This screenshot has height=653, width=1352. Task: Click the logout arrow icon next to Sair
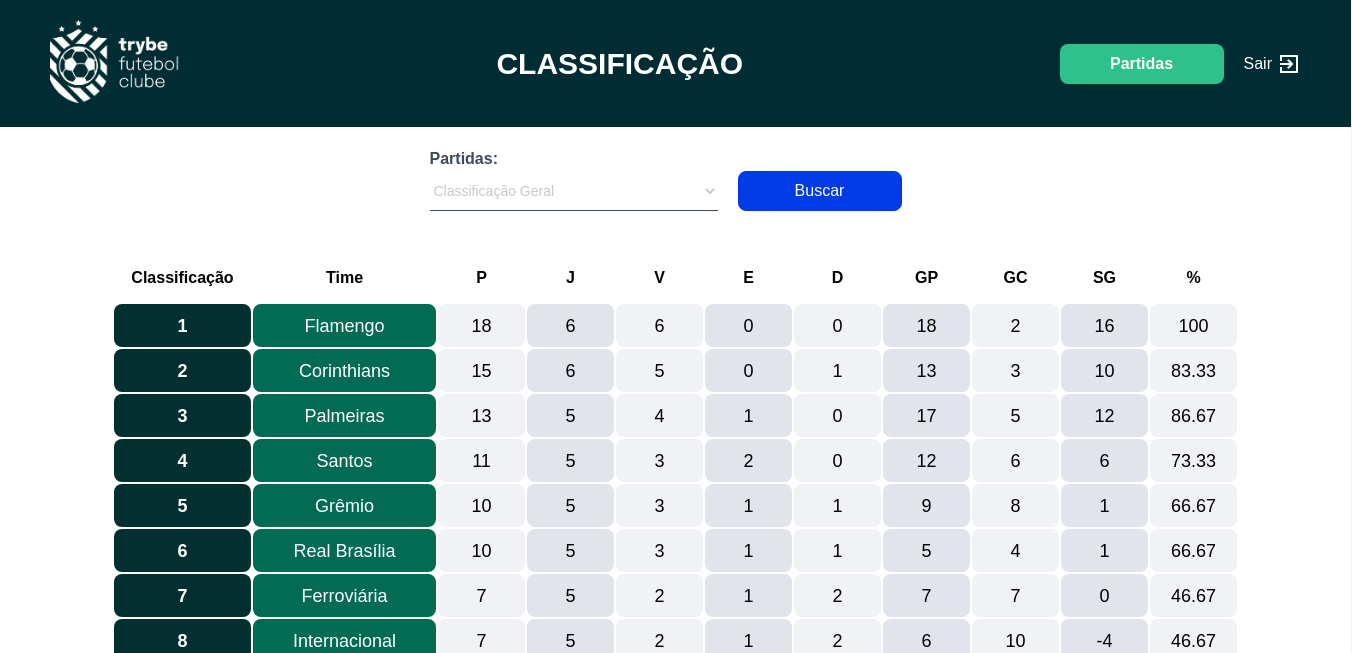click(1289, 64)
